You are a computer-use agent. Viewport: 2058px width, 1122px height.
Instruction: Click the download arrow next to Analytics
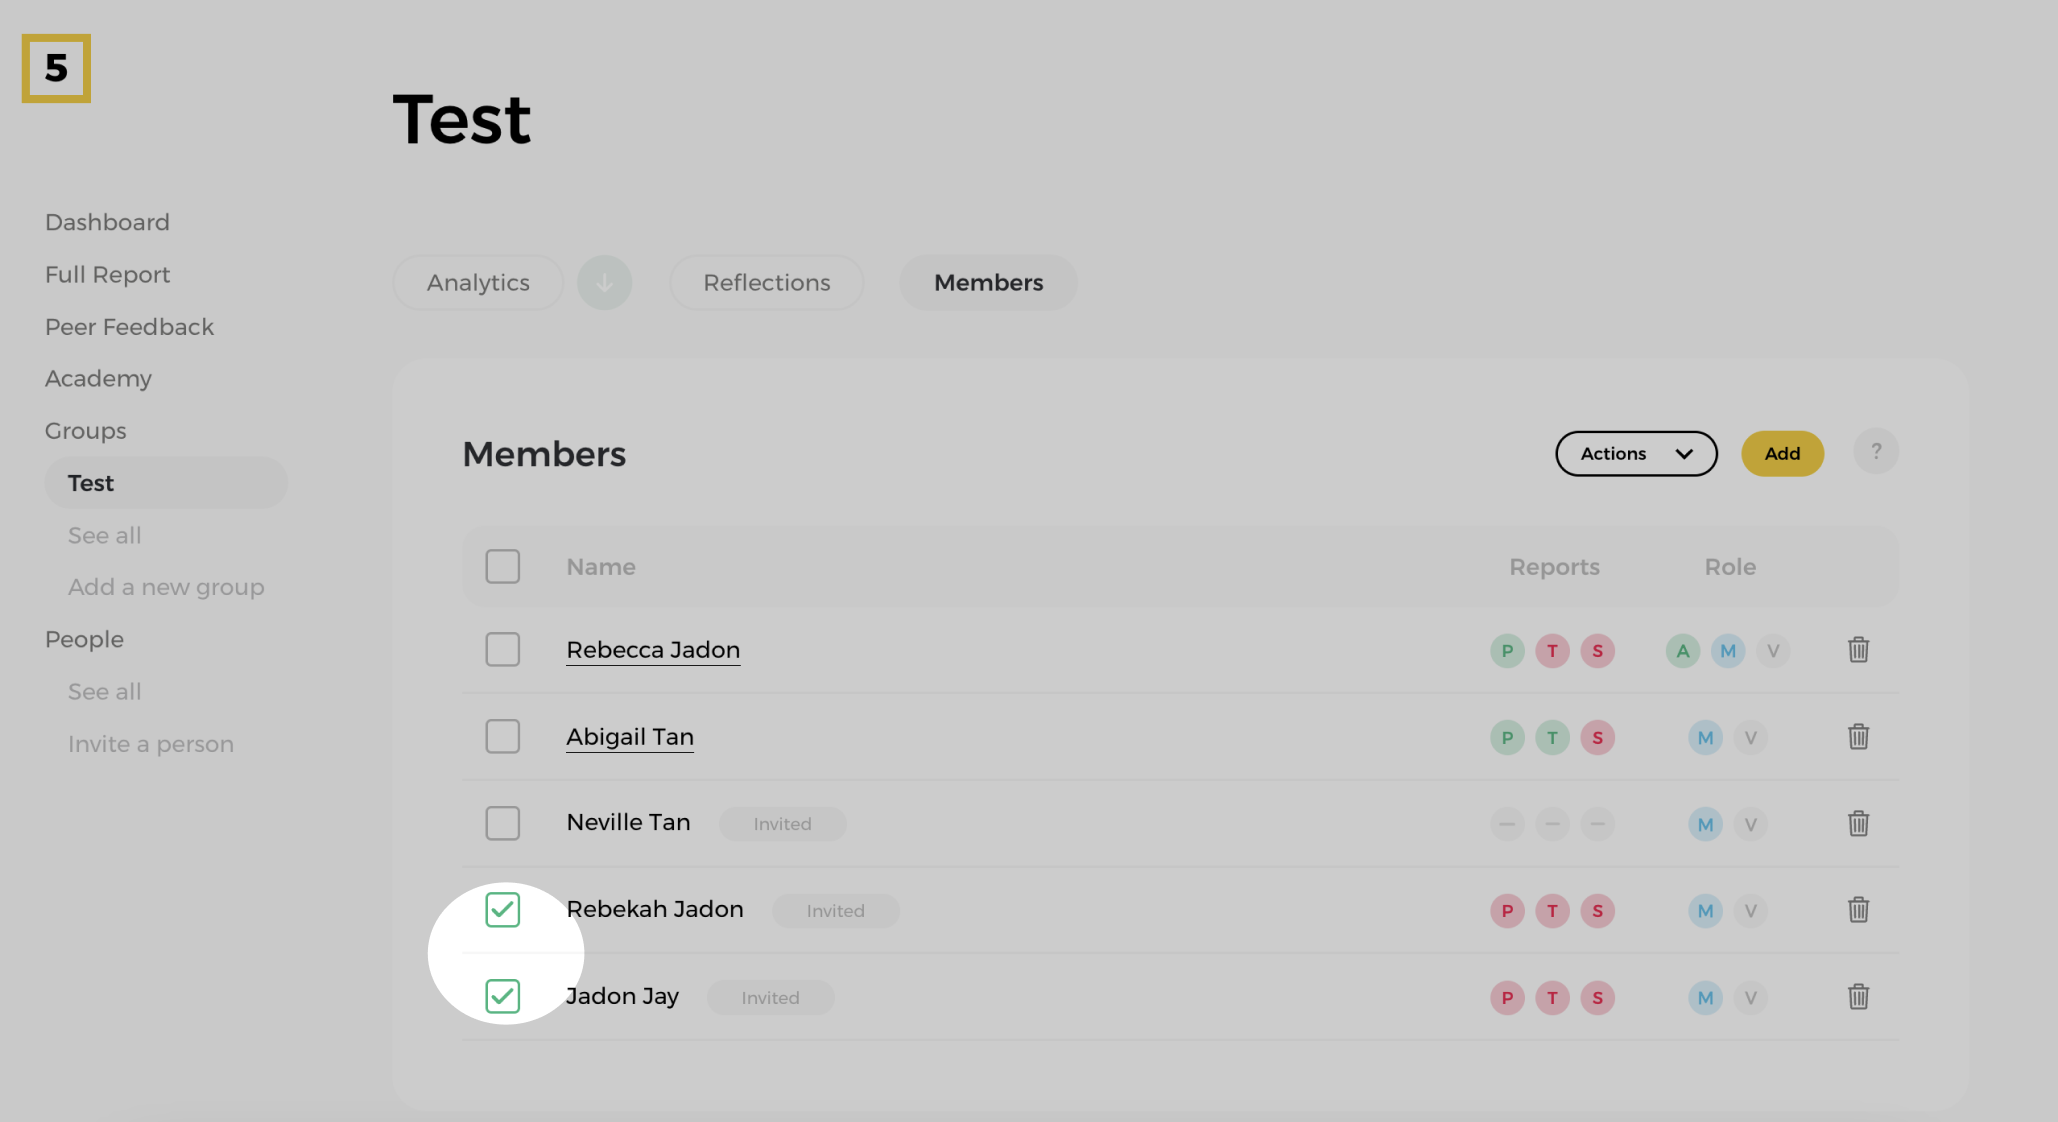[x=604, y=283]
